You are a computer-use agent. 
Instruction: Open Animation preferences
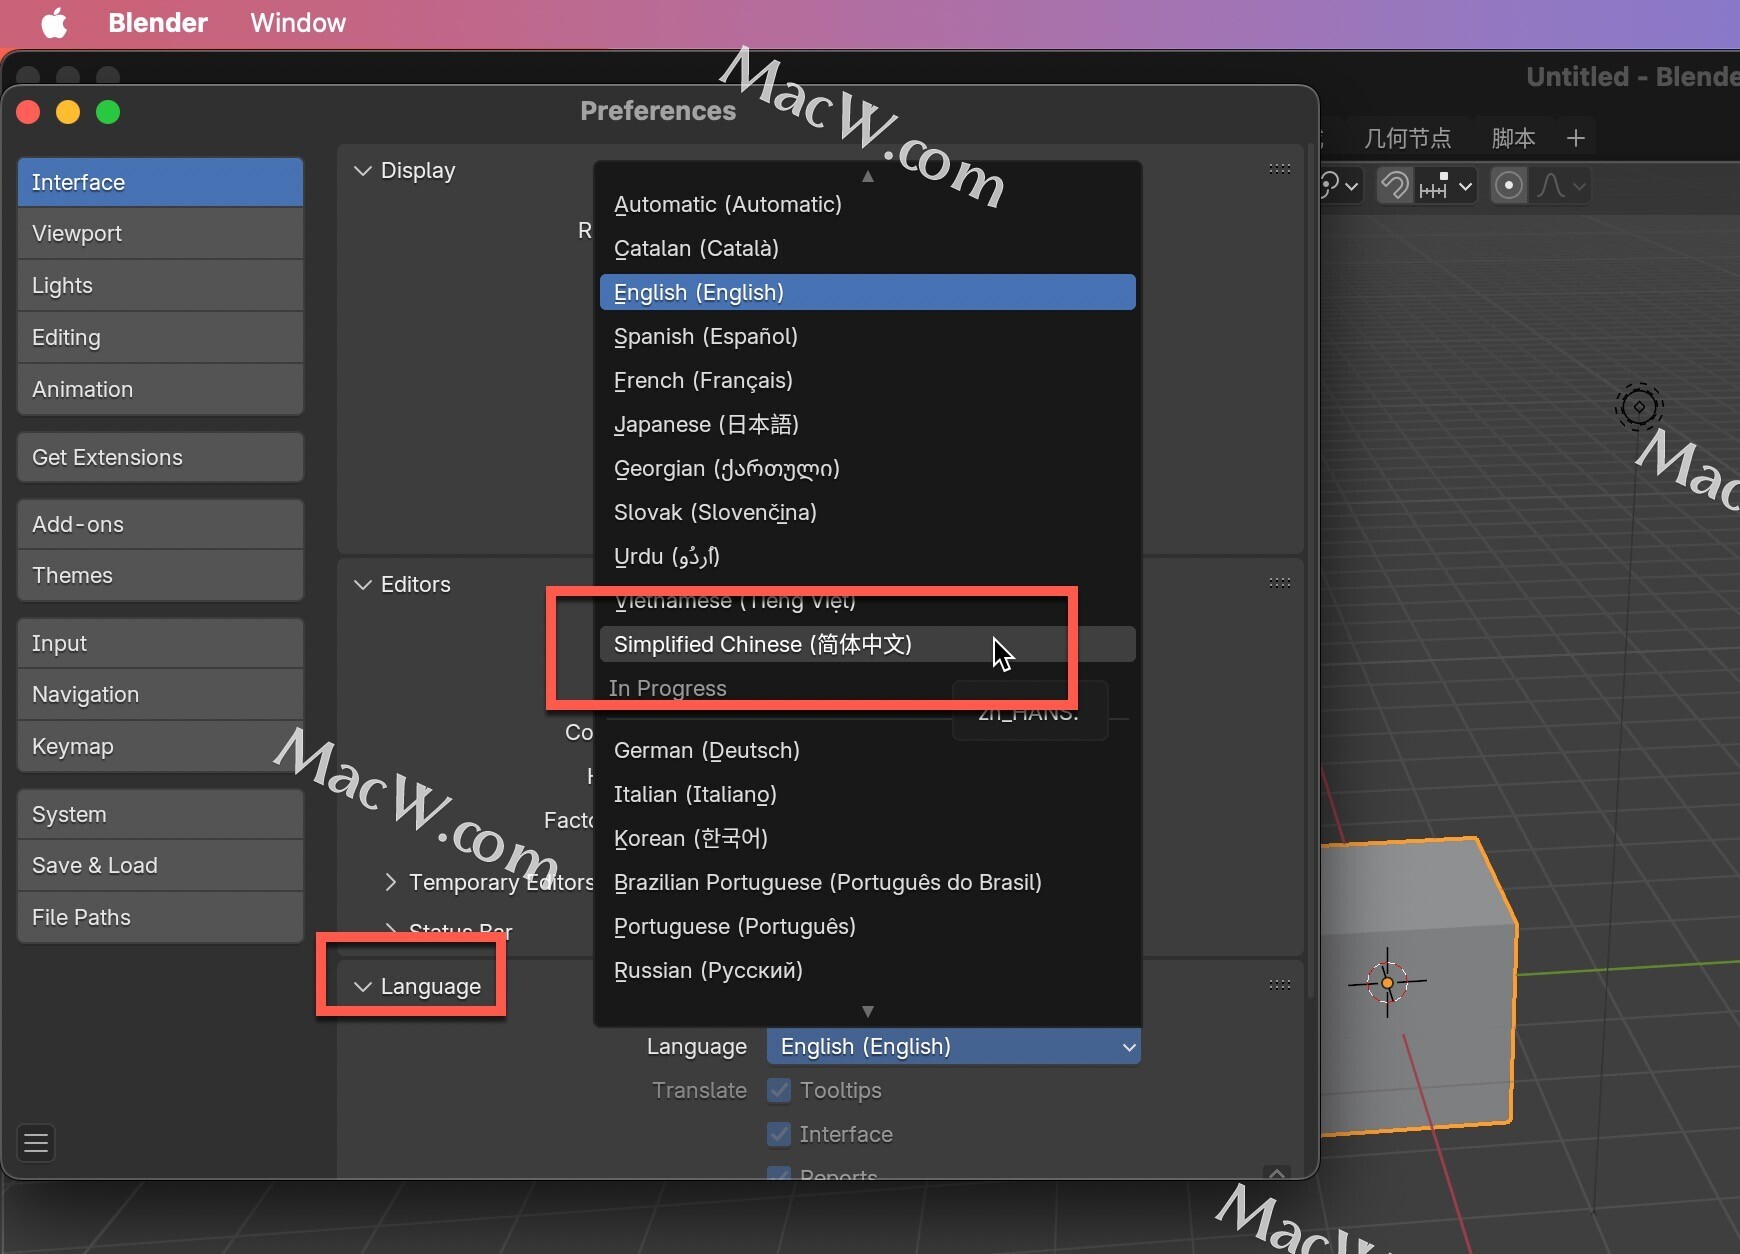point(160,389)
